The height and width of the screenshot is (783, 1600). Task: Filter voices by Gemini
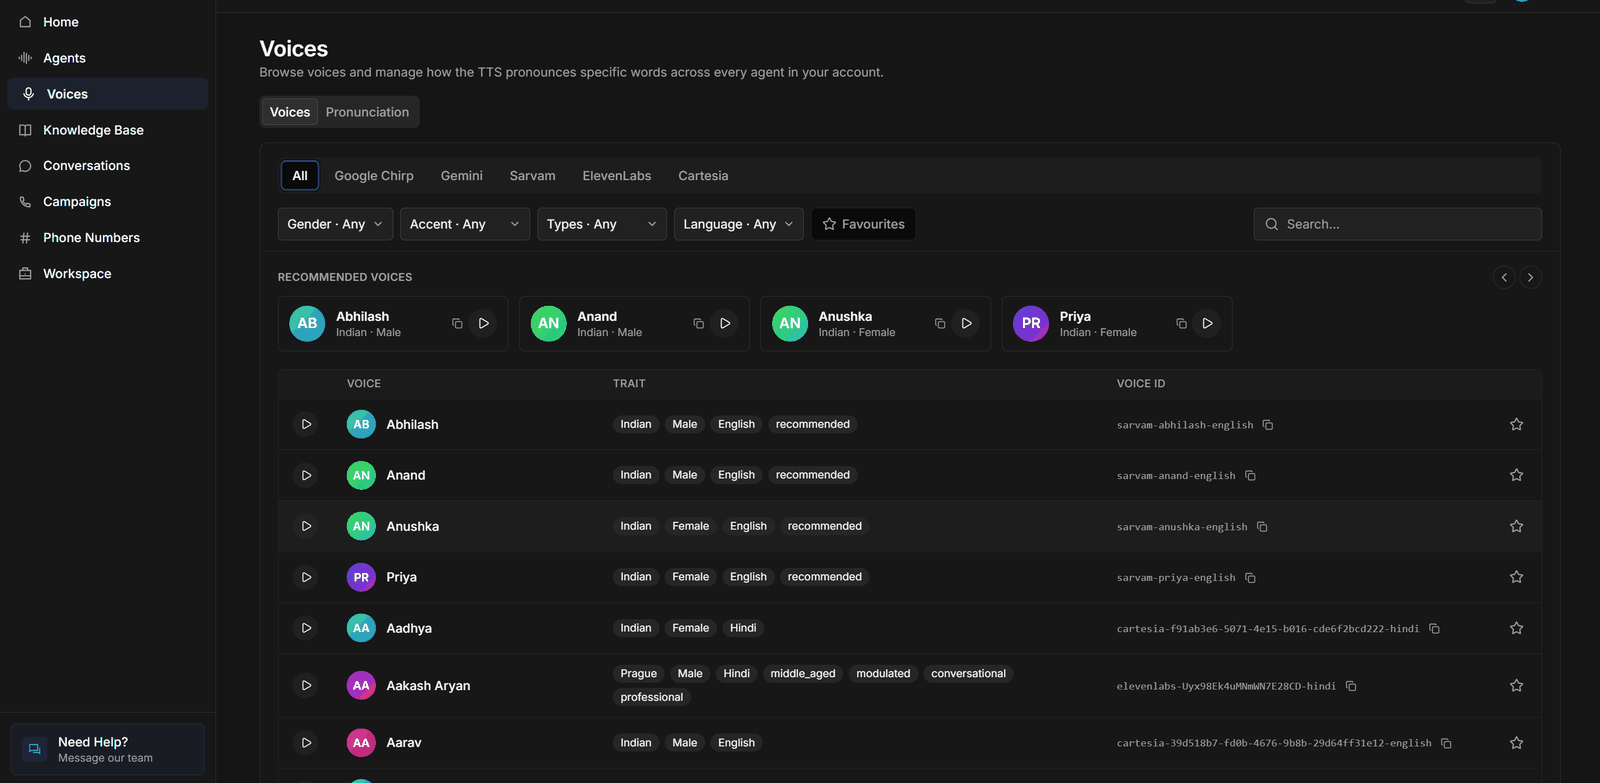tap(462, 175)
